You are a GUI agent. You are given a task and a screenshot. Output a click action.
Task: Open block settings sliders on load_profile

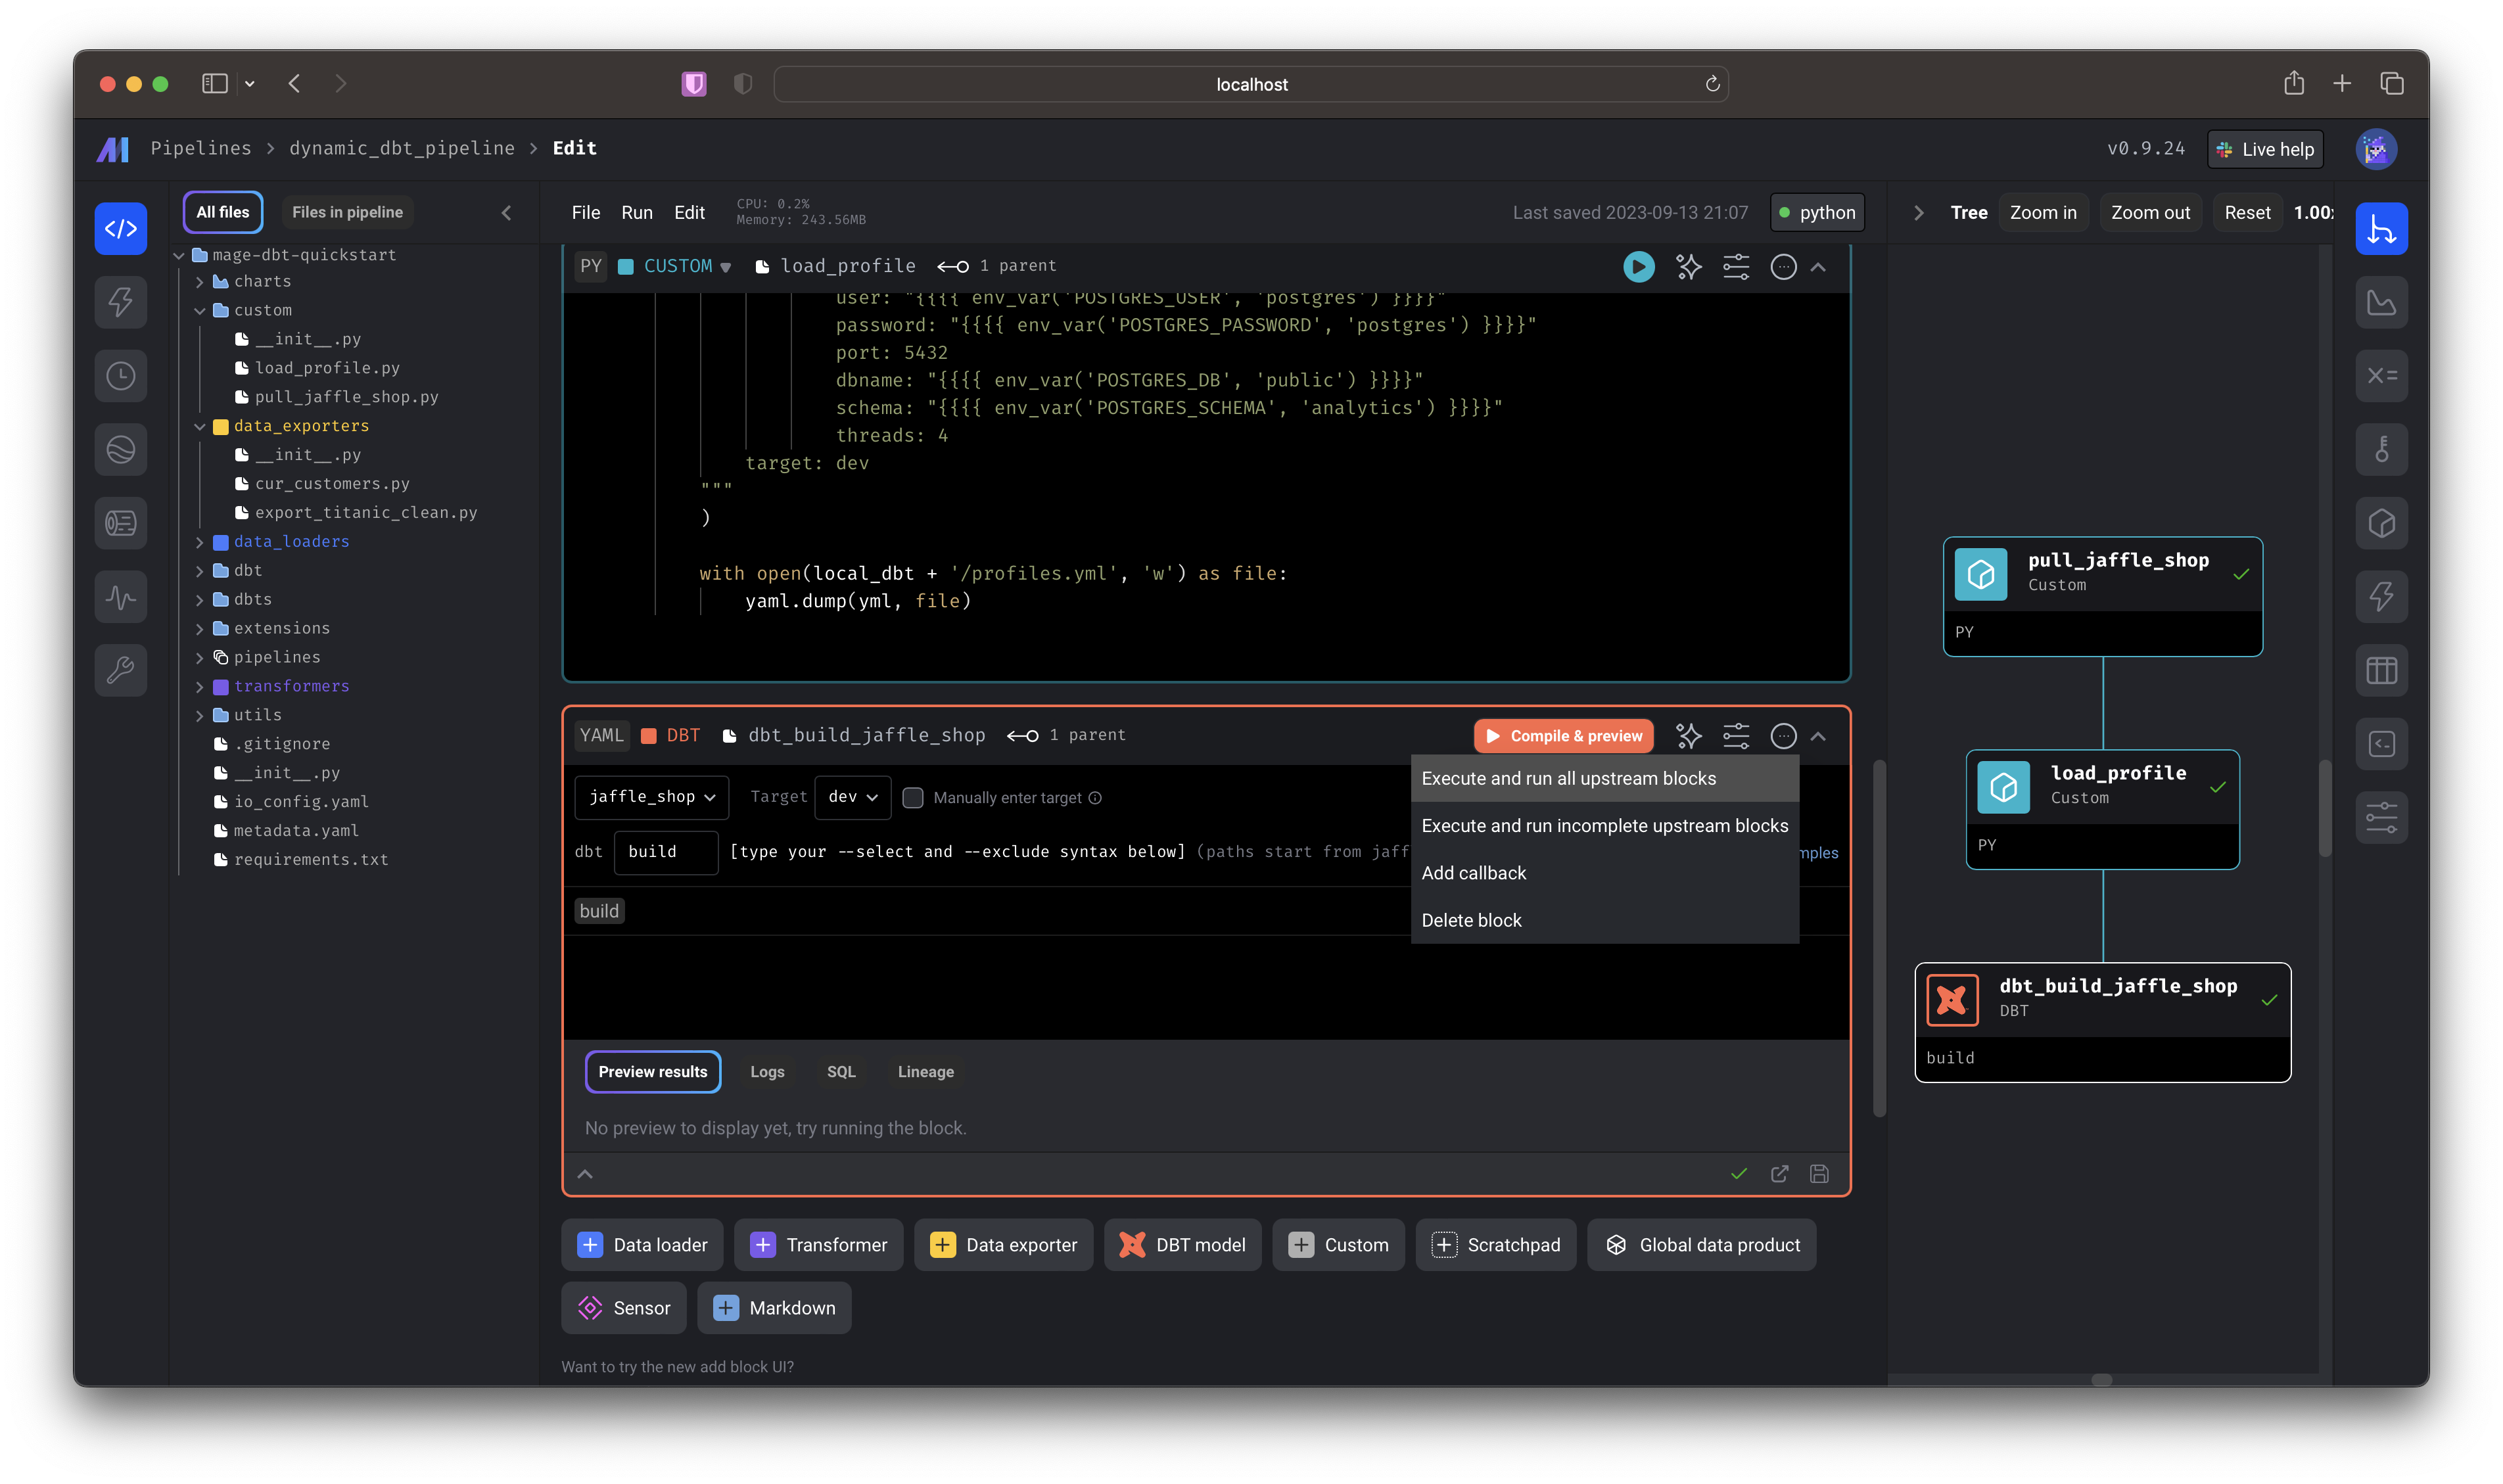[x=1736, y=267]
